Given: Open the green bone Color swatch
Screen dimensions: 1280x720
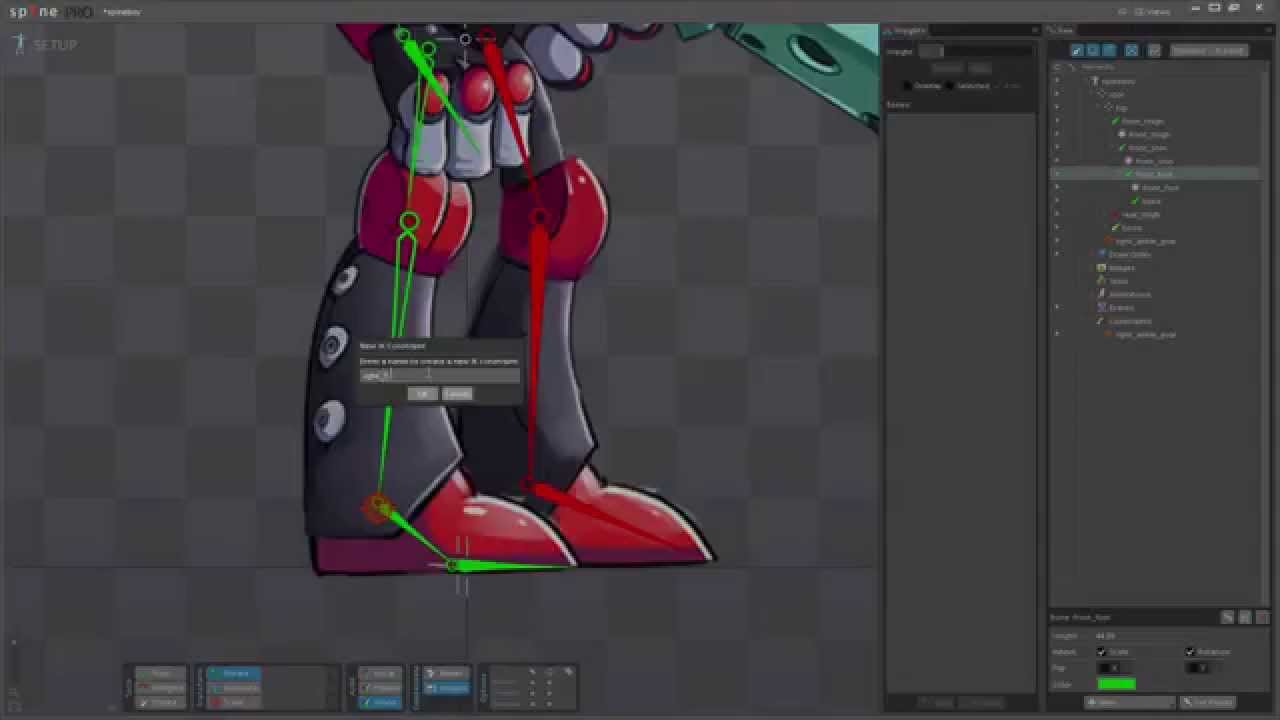Looking at the screenshot, I should 1116,684.
